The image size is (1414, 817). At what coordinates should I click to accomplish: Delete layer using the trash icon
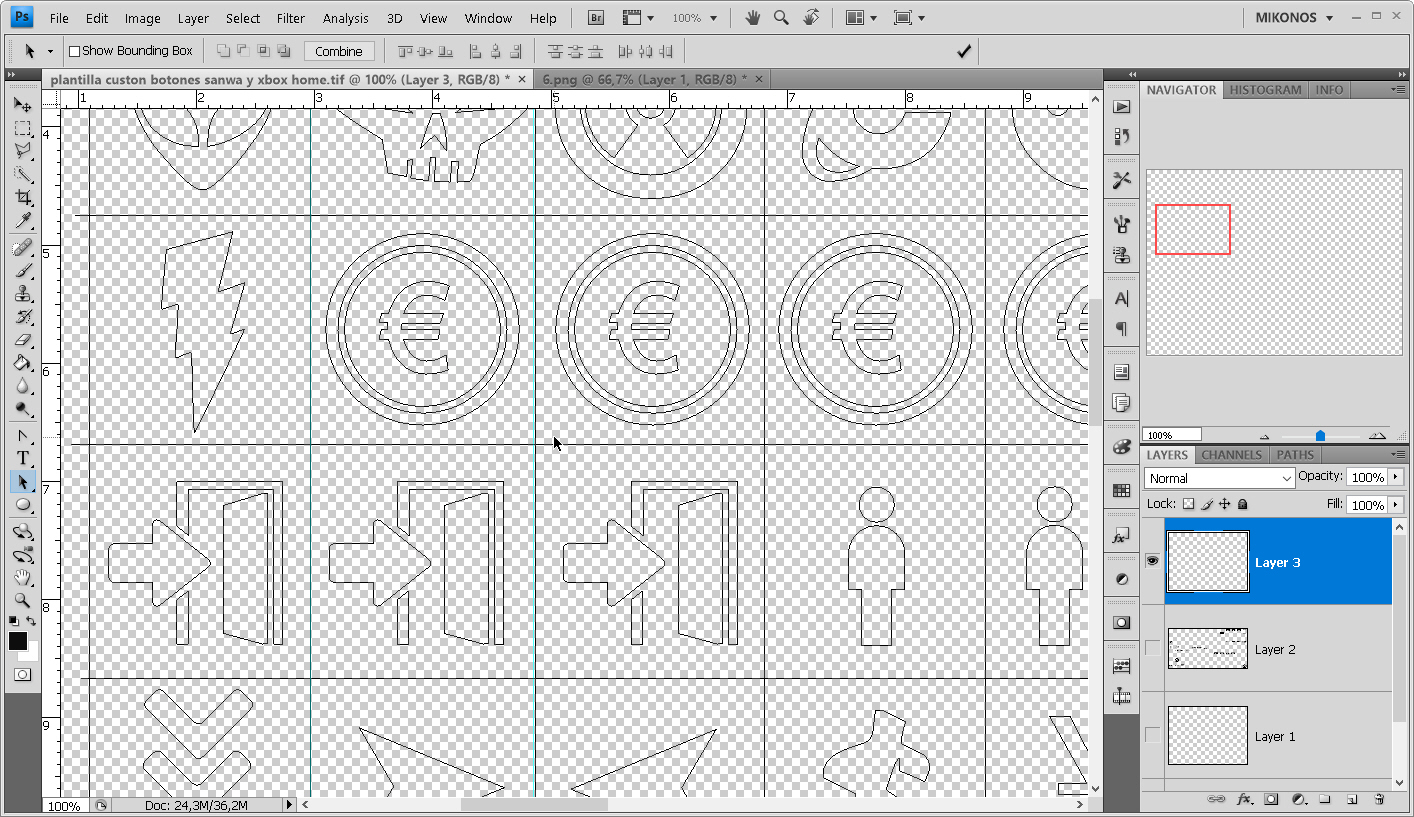(x=1379, y=799)
